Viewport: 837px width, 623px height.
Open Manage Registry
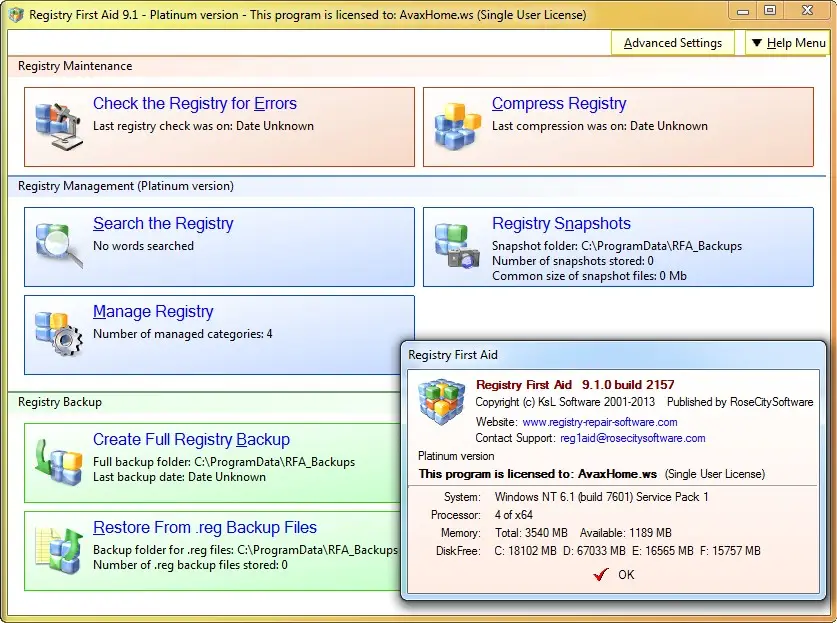click(153, 311)
